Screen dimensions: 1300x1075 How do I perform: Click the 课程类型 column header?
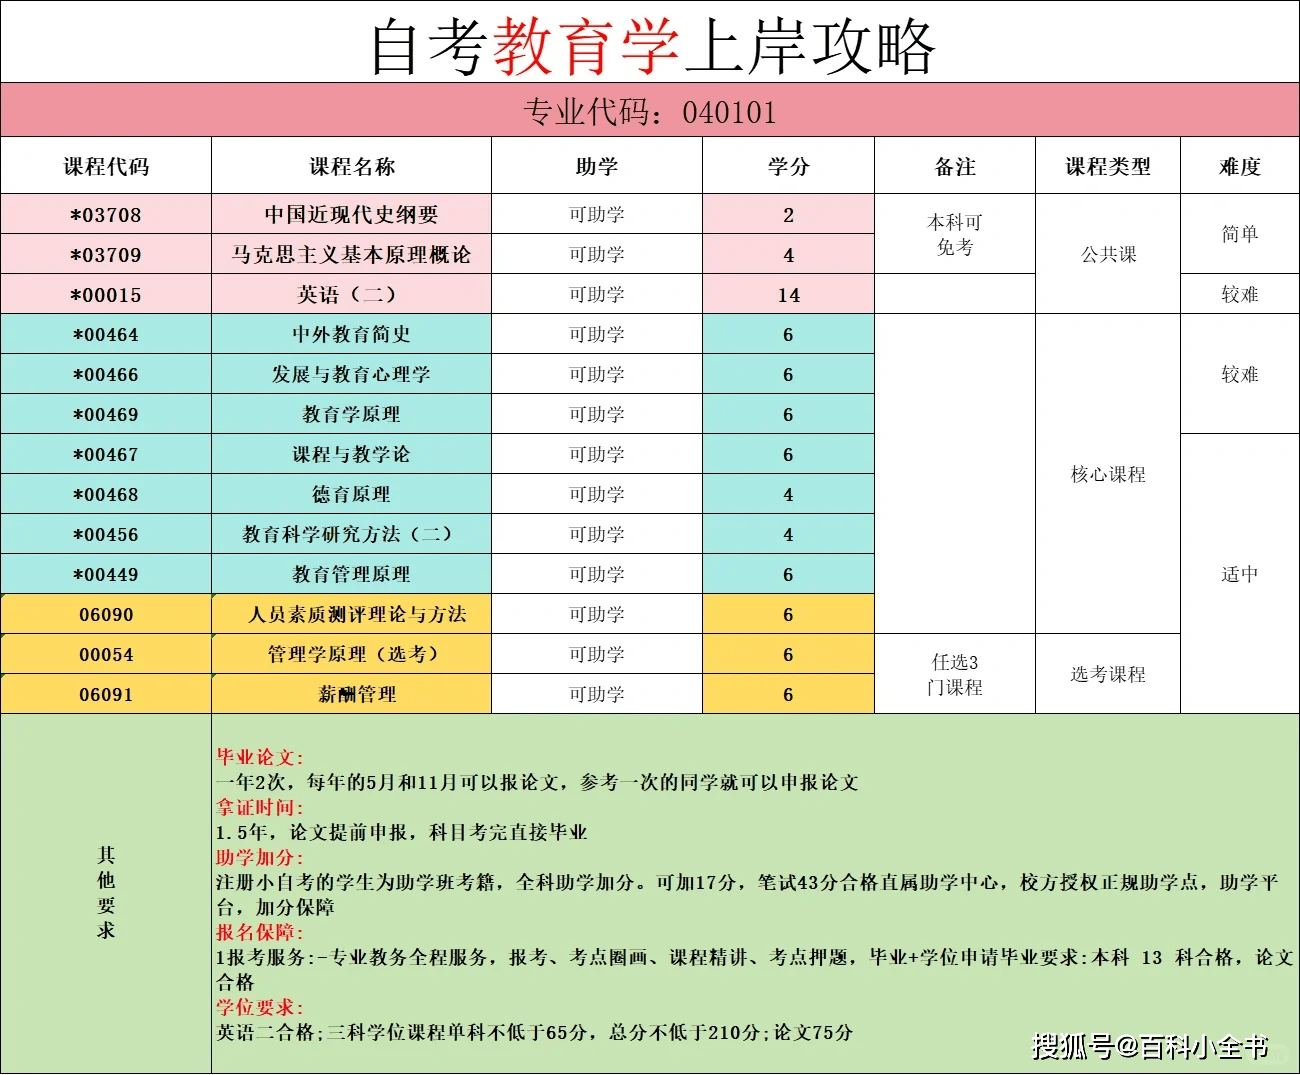tap(1108, 166)
